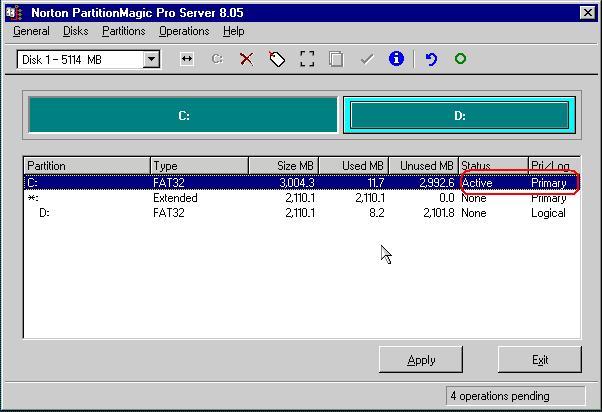Viewport: 602px width, 412px height.
Task: Click the Resize/Move partition toolbar icon
Action: [x=187, y=59]
